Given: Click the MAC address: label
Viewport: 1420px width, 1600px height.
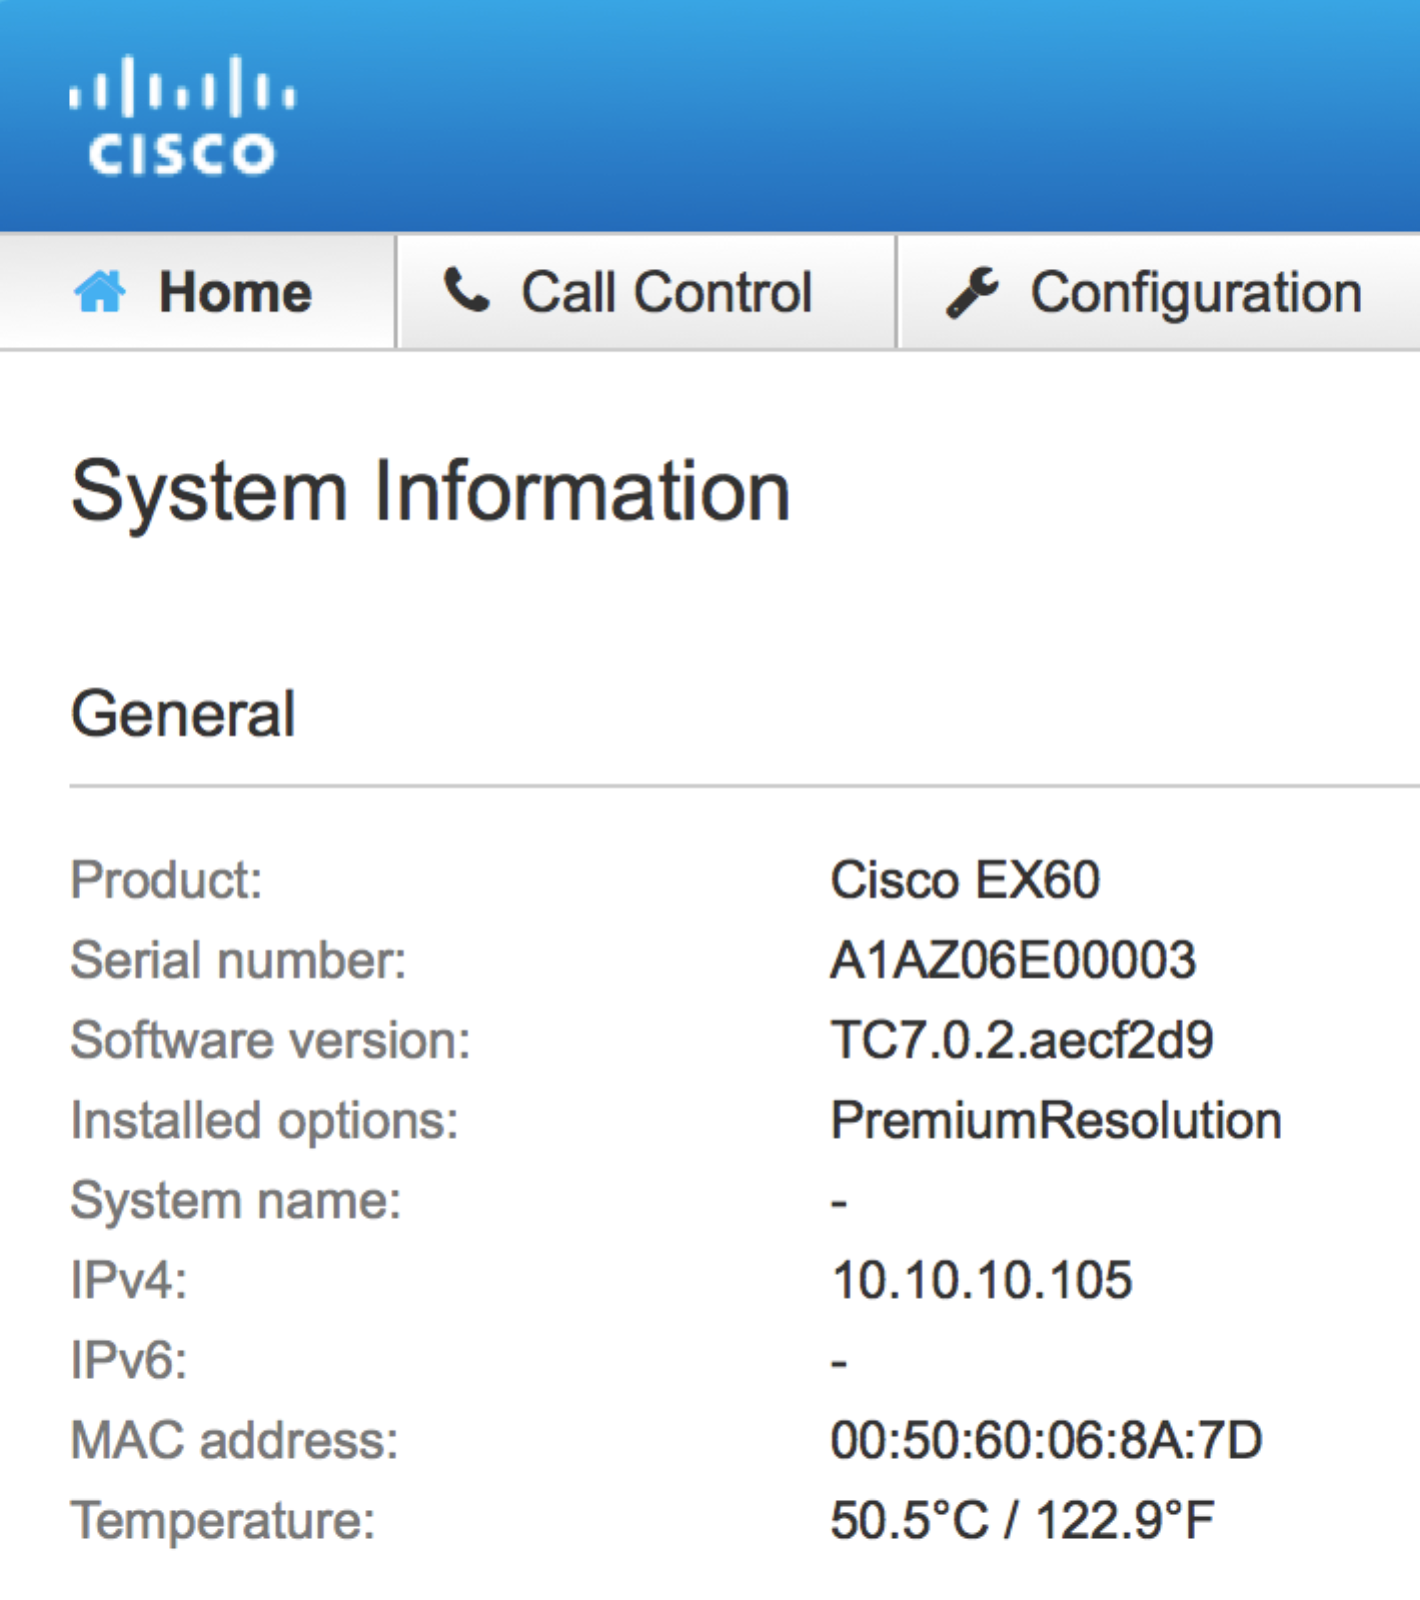Looking at the screenshot, I should click(235, 1441).
